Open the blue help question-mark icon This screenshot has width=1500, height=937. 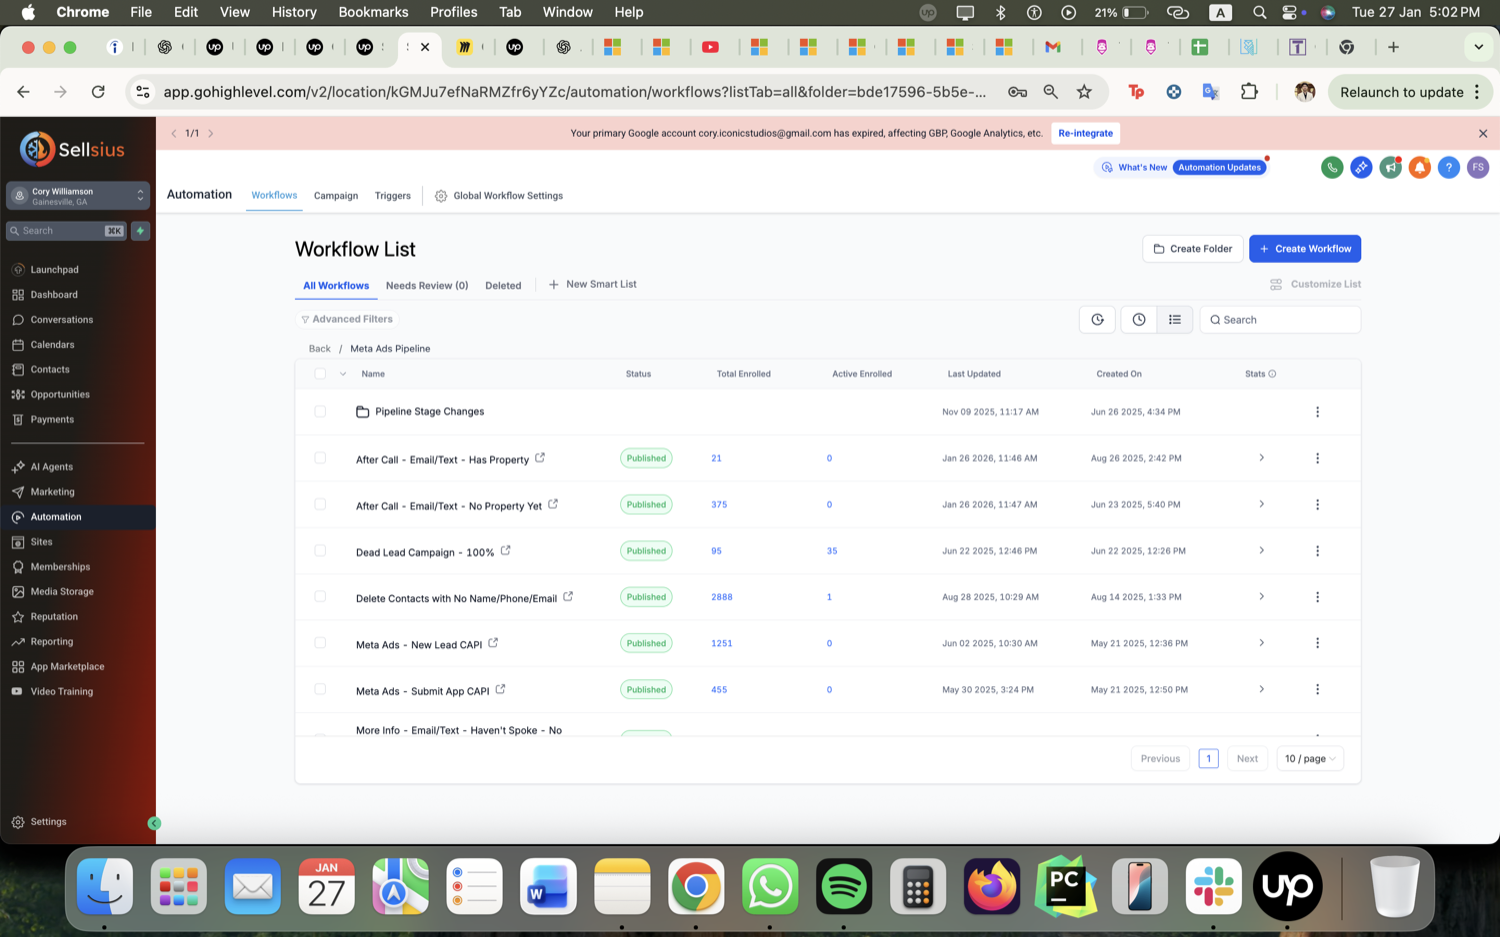pos(1448,167)
